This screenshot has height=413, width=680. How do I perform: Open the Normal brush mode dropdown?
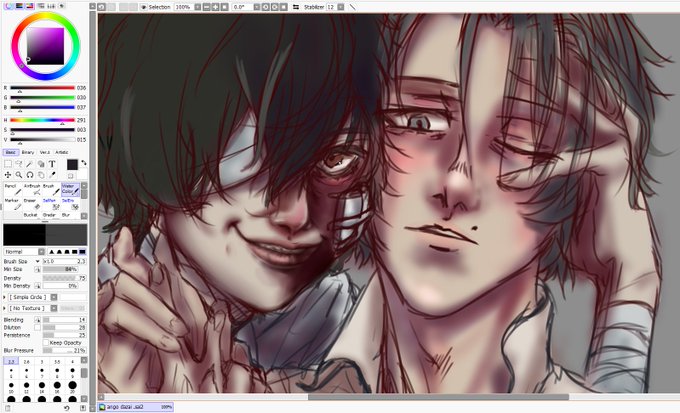coord(25,252)
